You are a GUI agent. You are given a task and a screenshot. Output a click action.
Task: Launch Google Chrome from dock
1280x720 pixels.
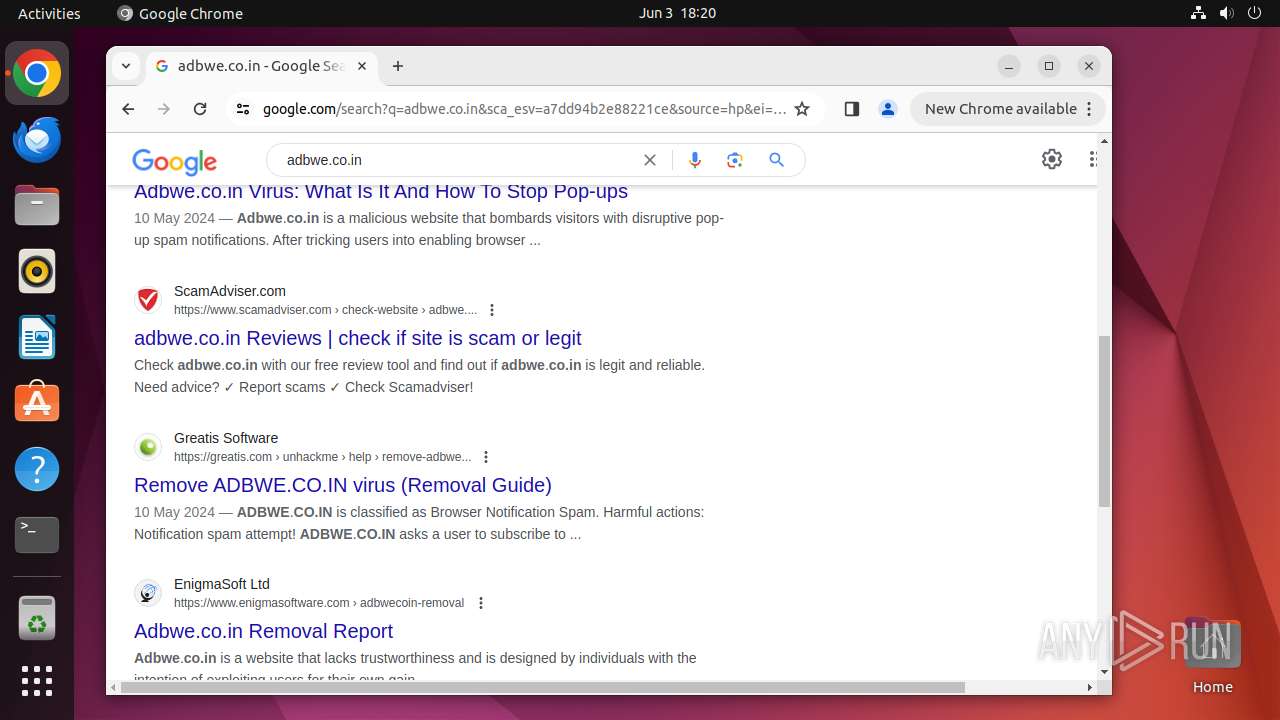pyautogui.click(x=37, y=74)
